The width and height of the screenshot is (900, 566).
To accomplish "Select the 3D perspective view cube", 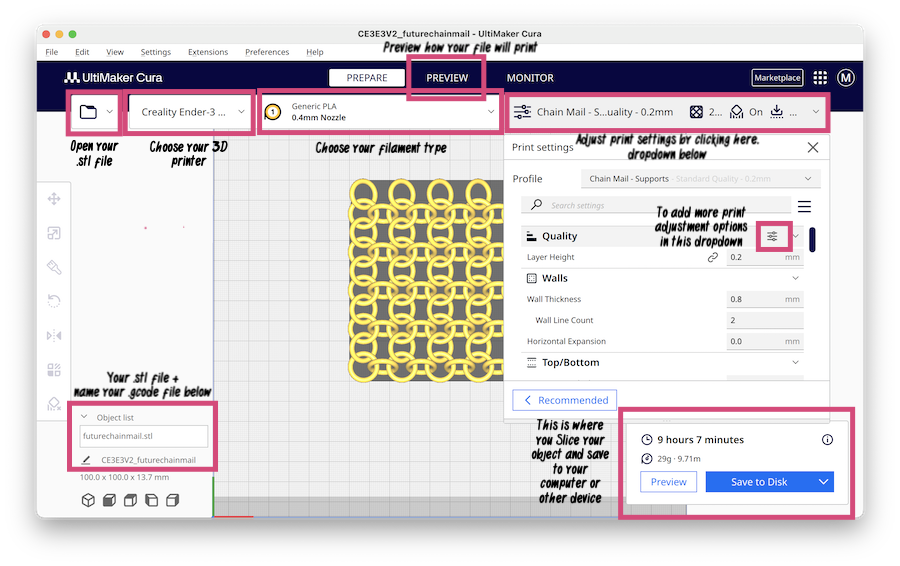I will pyautogui.click(x=88, y=500).
